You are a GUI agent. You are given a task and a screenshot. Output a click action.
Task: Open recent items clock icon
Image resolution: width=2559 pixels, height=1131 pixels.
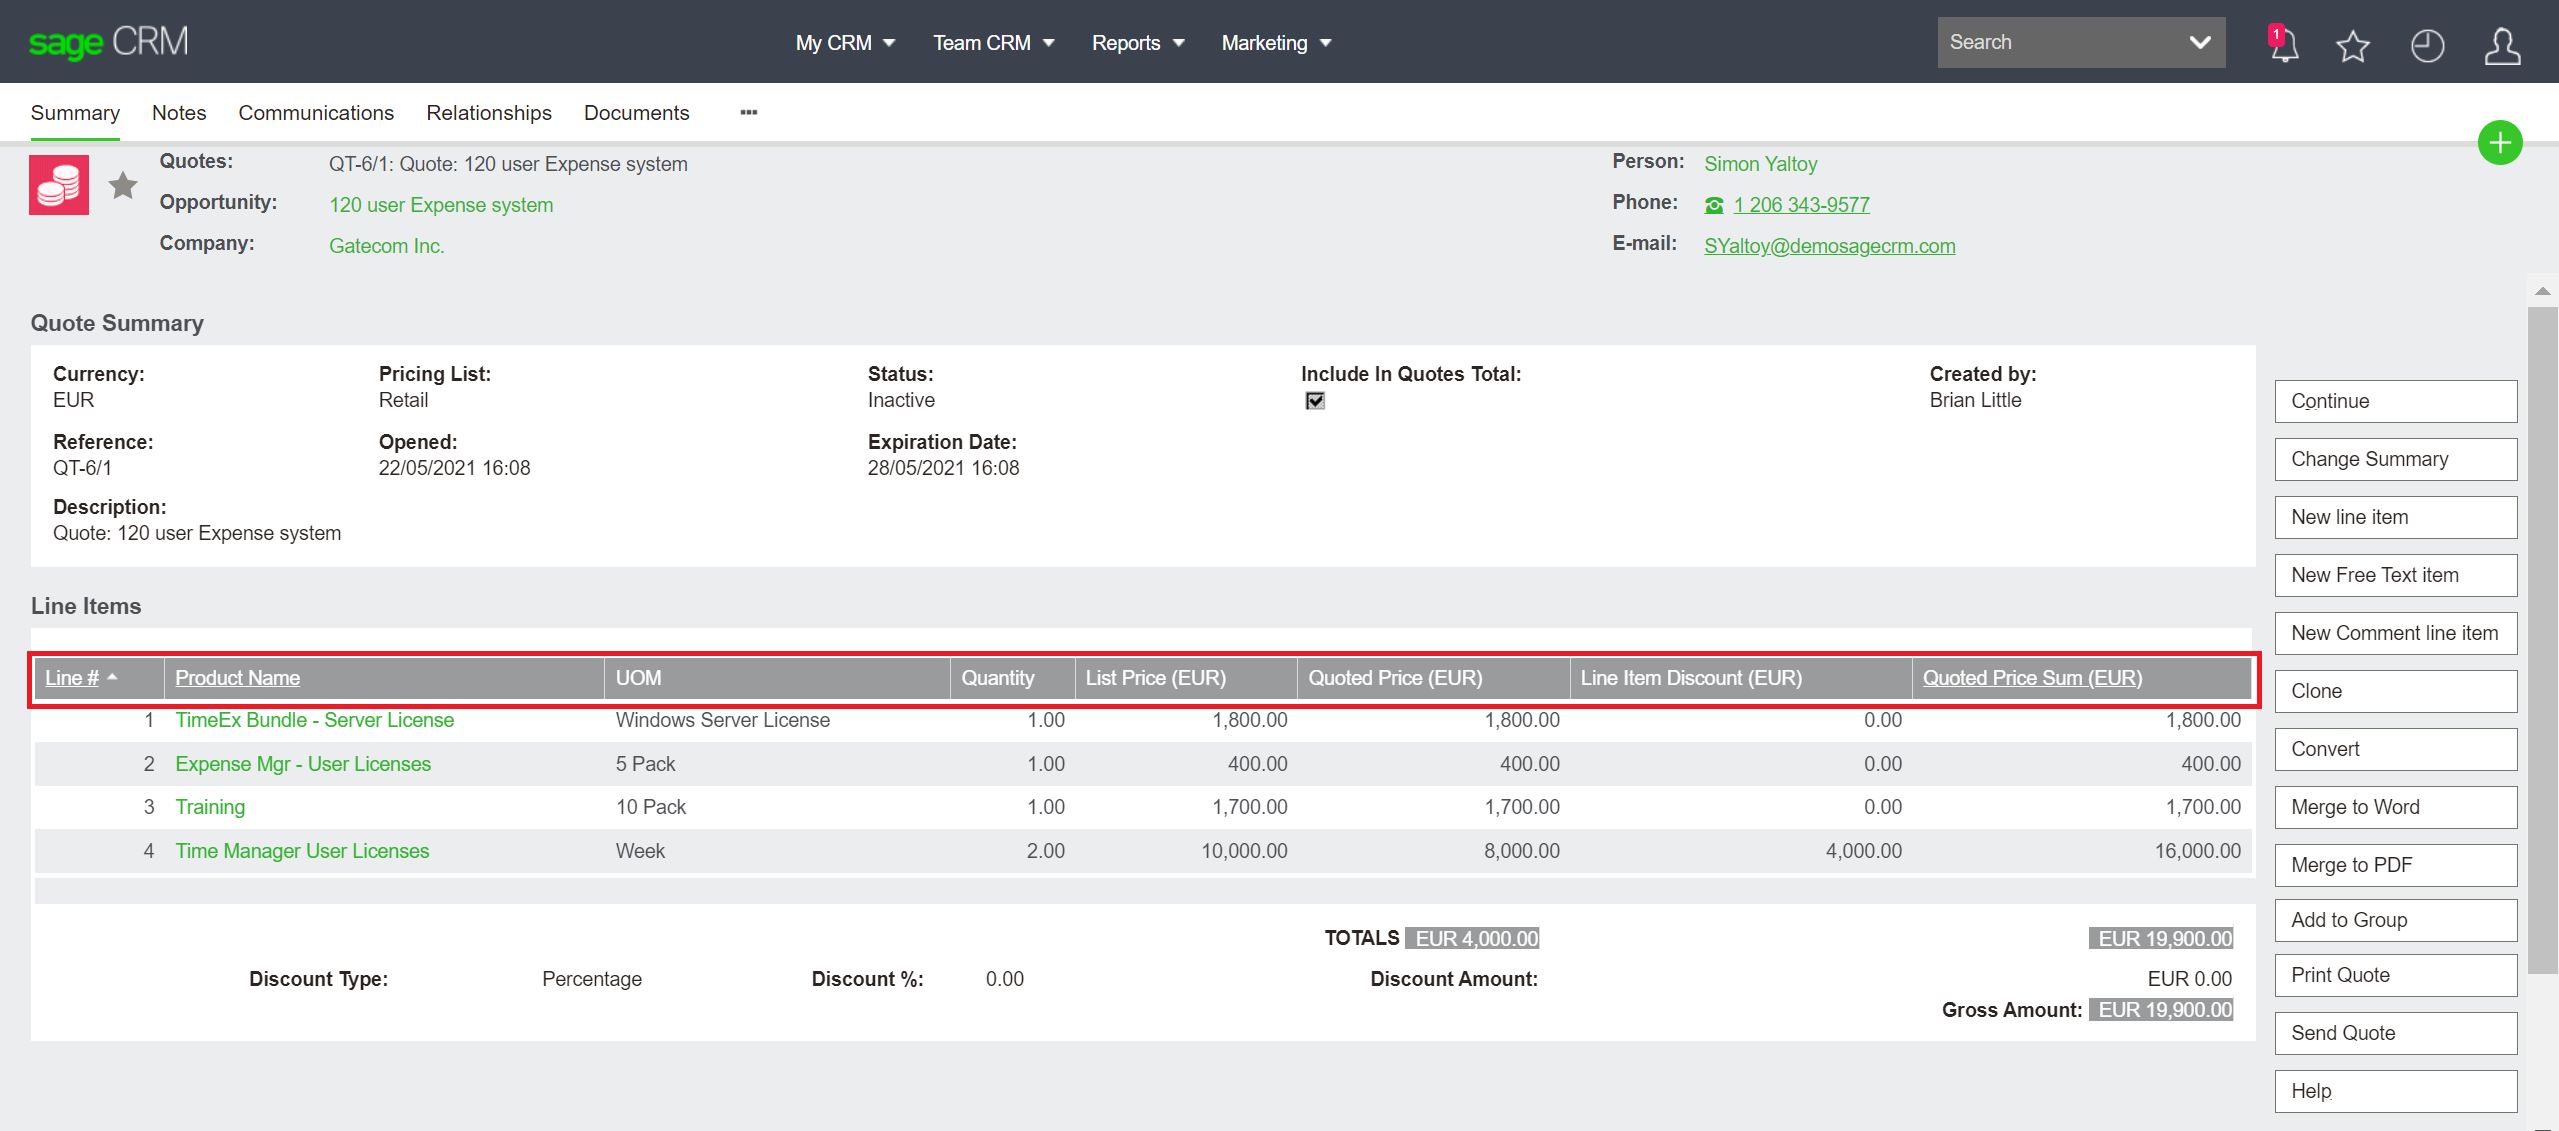pos(2427,45)
